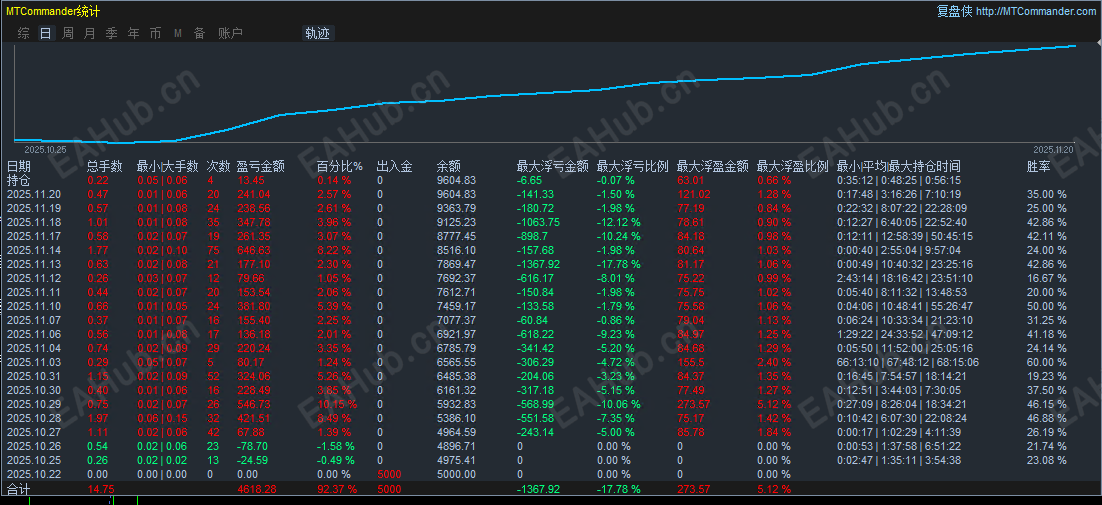Select the 2025.11.17 date row
The height and width of the screenshot is (505, 1102).
pos(34,236)
